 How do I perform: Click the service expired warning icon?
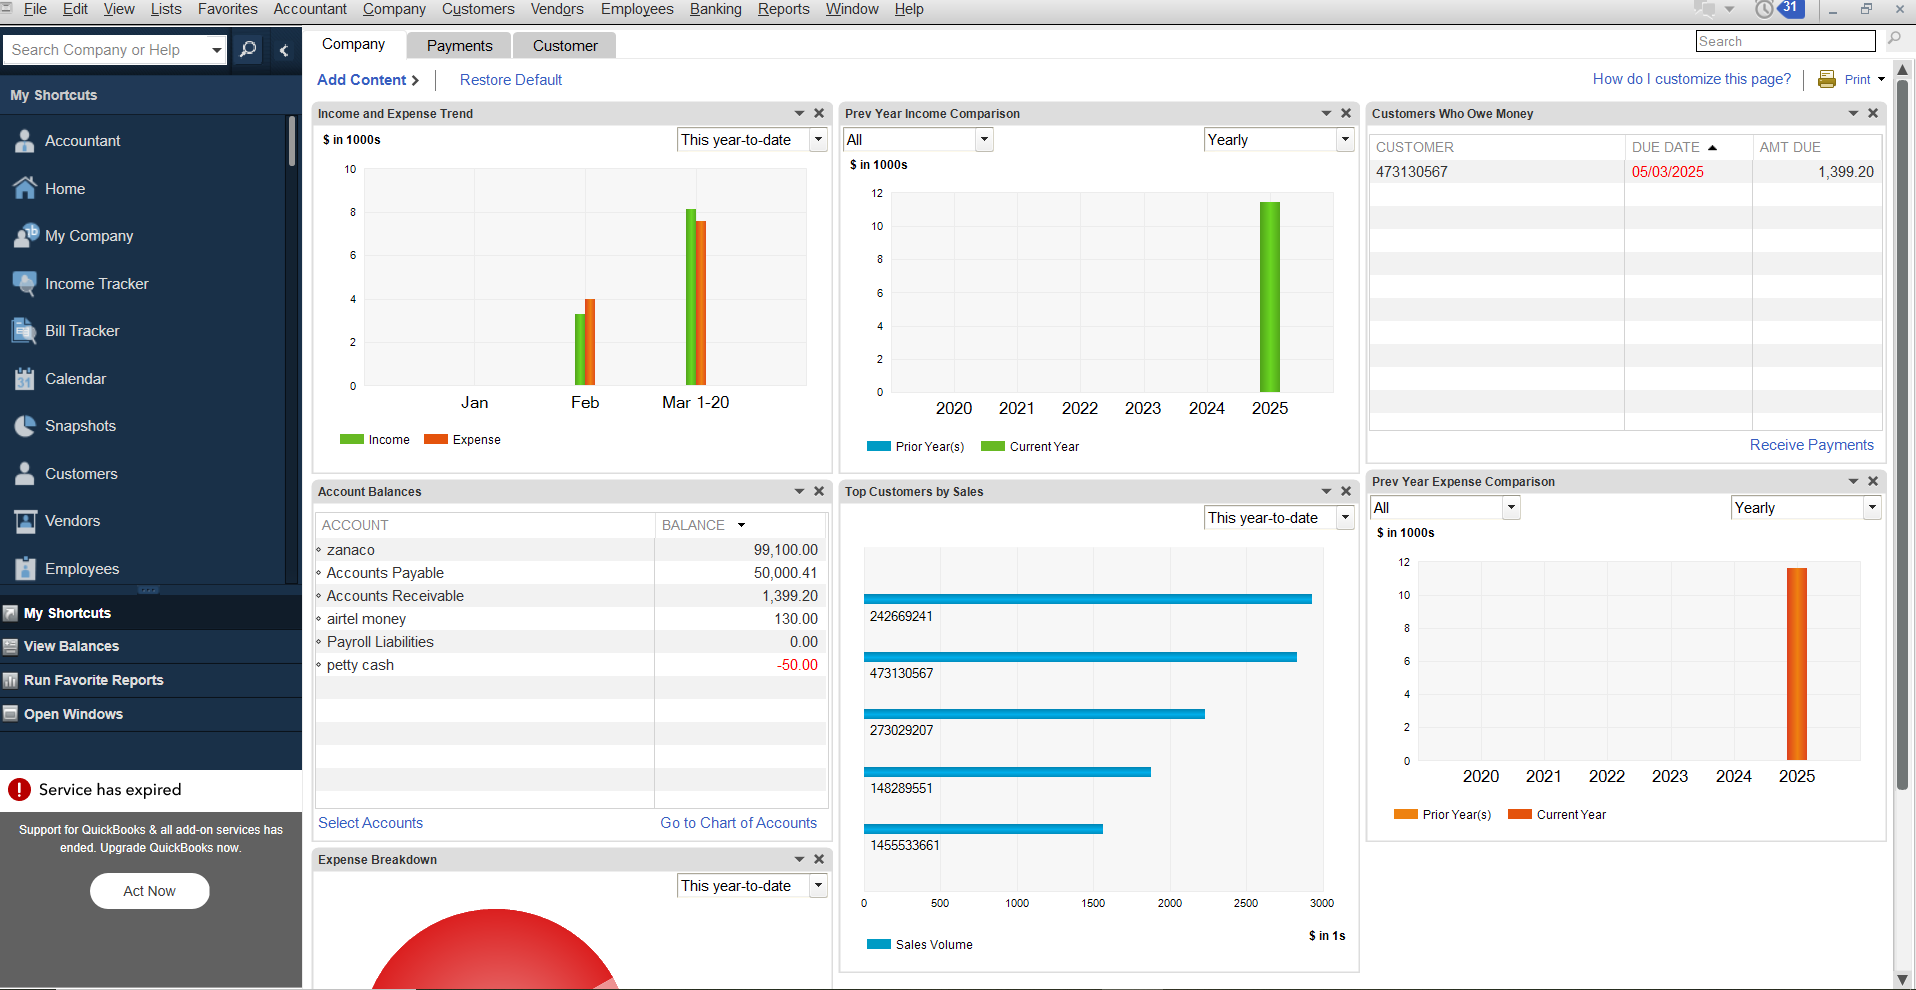[x=19, y=790]
